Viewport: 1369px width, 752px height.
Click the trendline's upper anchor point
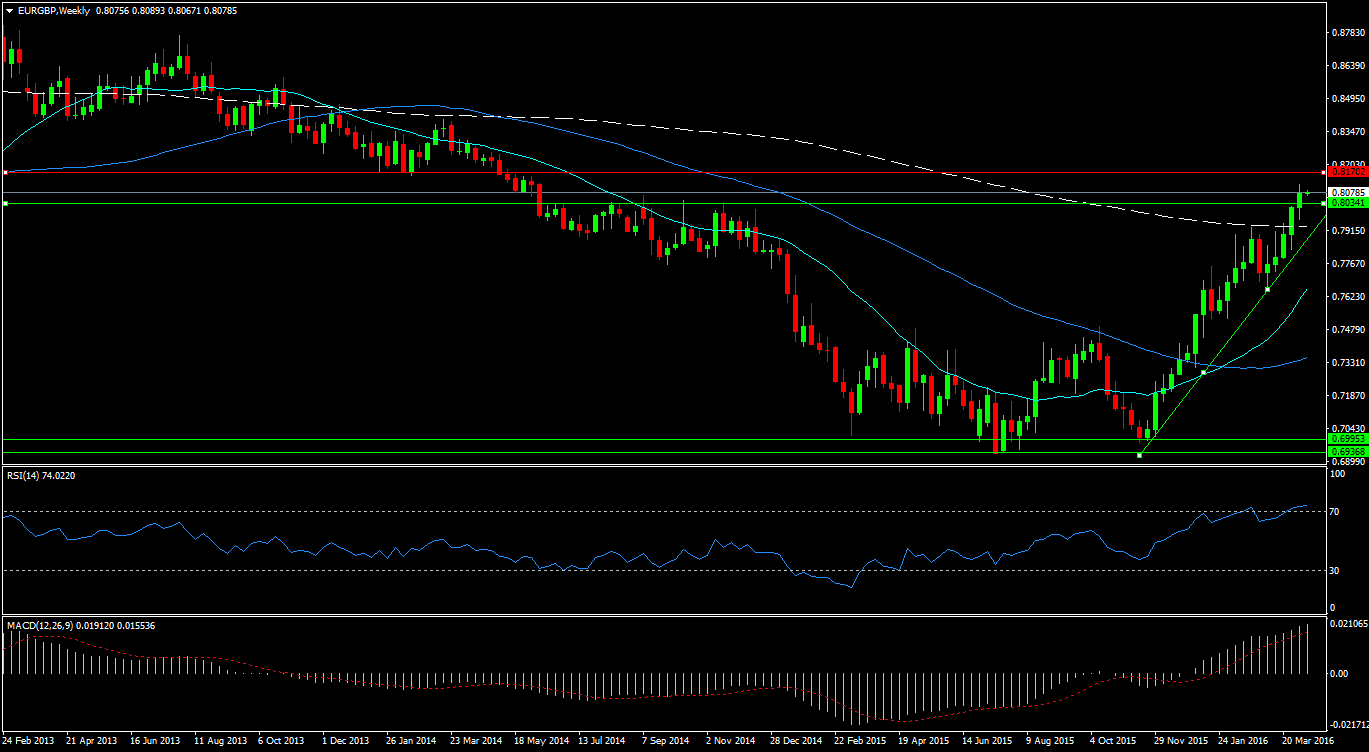(1267, 290)
